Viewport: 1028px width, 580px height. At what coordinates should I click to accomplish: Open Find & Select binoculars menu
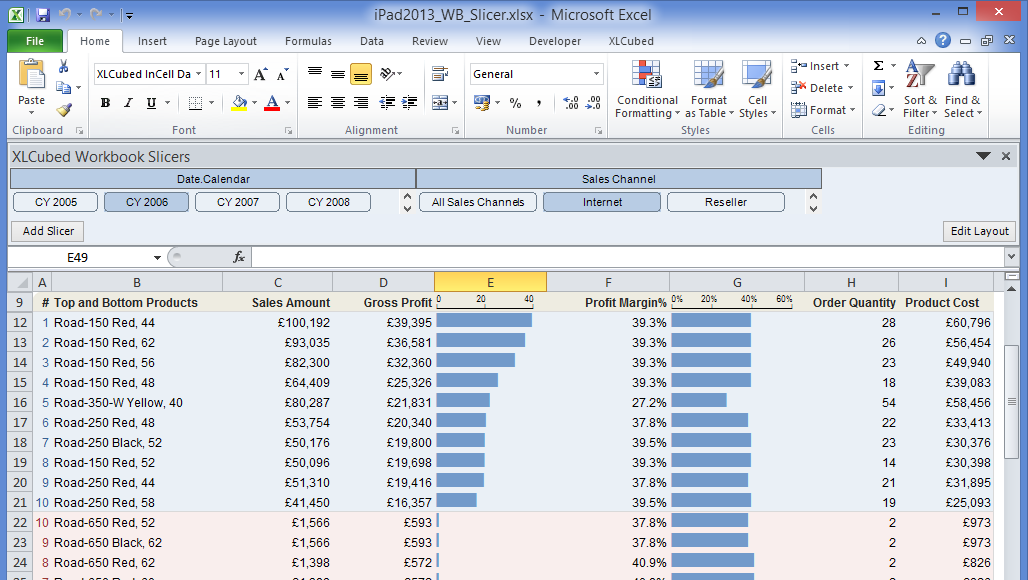click(x=962, y=89)
